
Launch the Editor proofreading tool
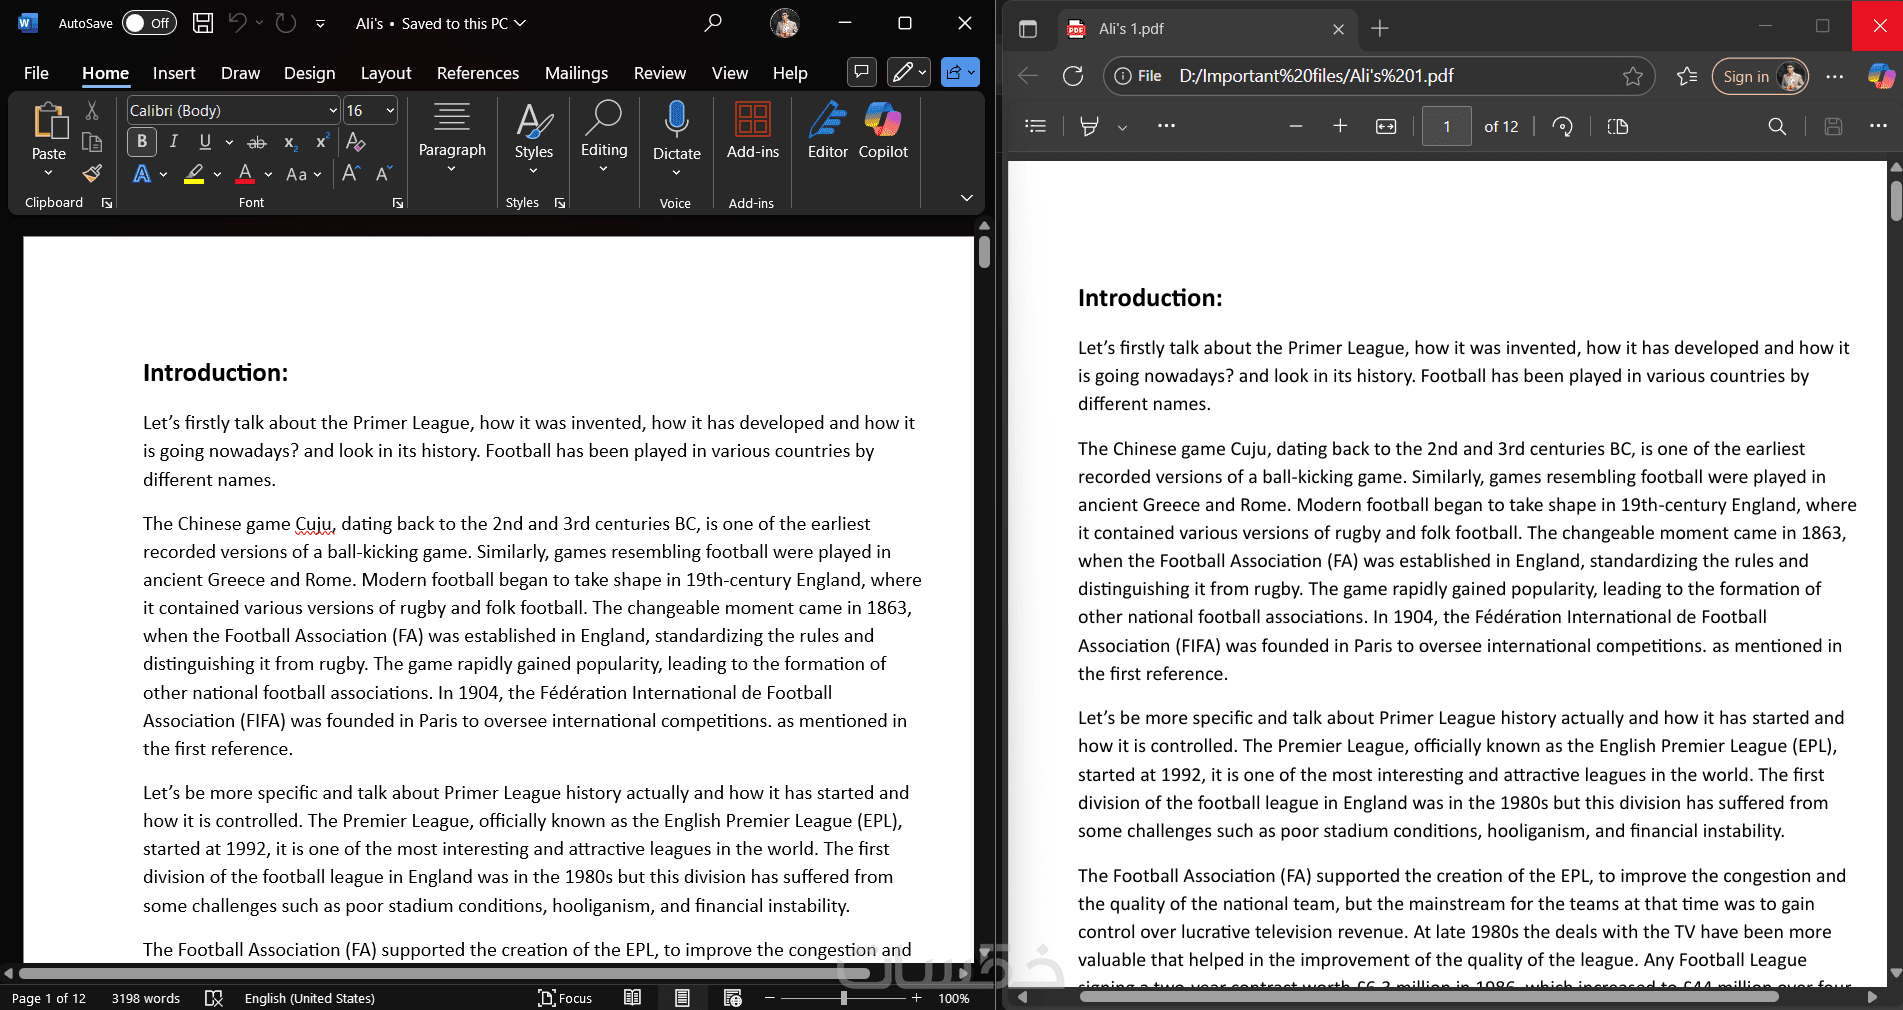tap(828, 131)
